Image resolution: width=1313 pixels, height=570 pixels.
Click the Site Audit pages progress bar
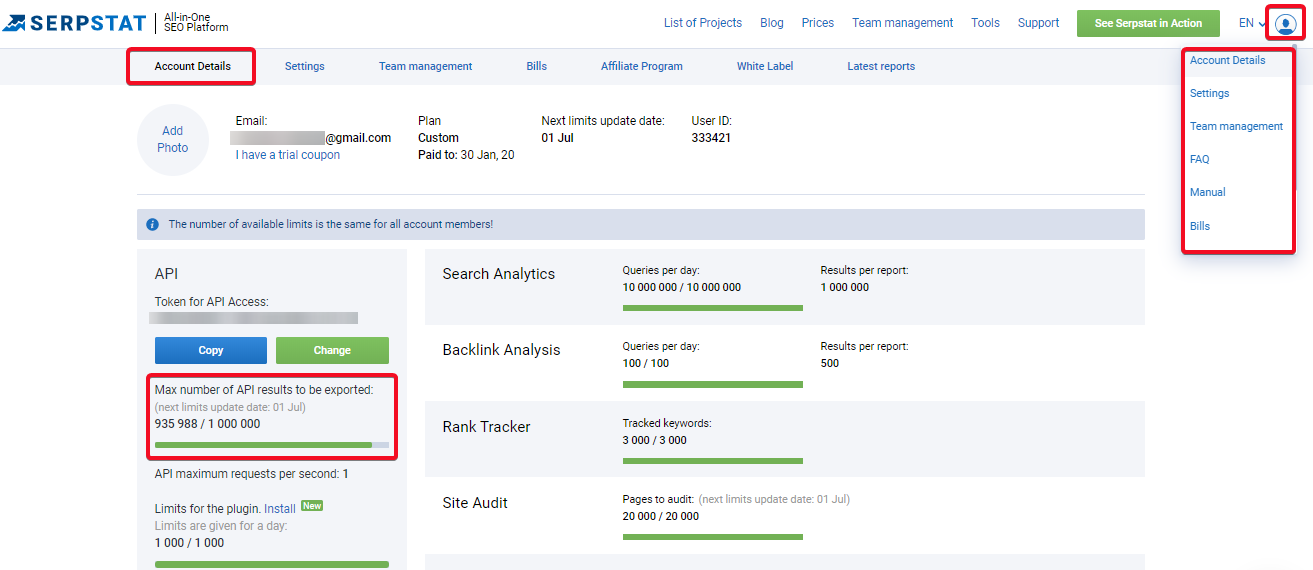pyautogui.click(x=713, y=537)
